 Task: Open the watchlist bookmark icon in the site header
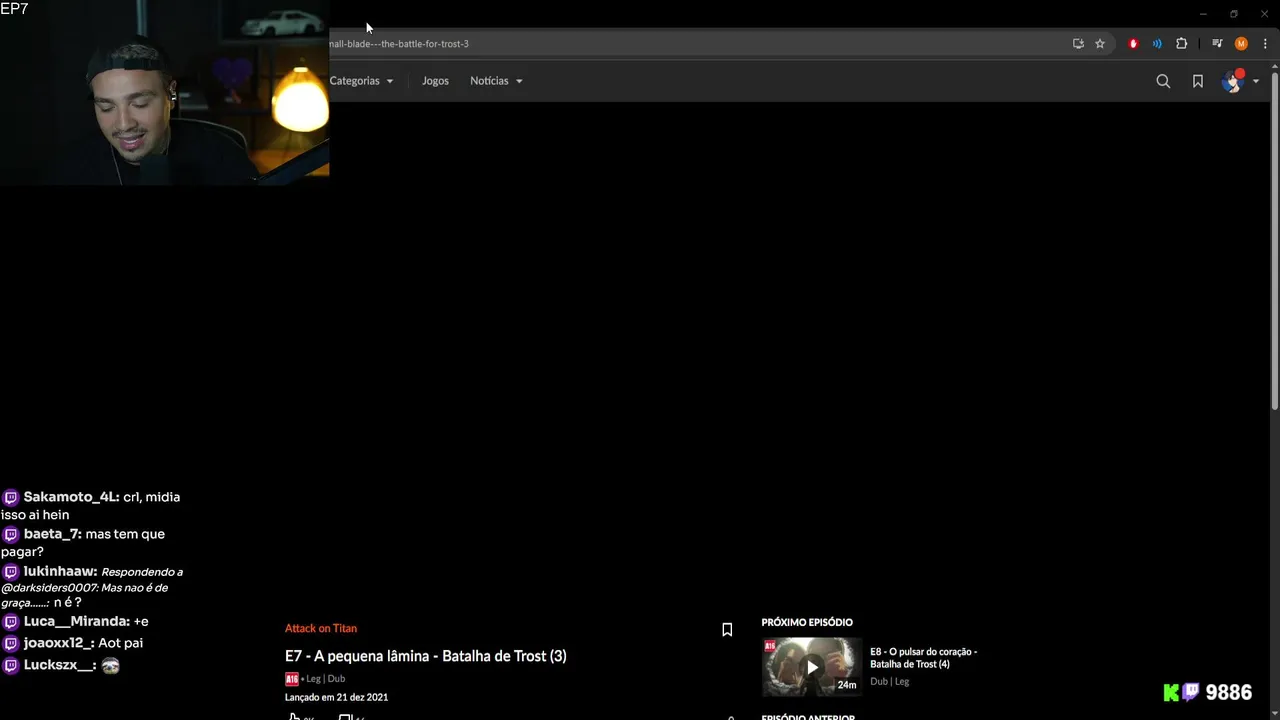1197,81
